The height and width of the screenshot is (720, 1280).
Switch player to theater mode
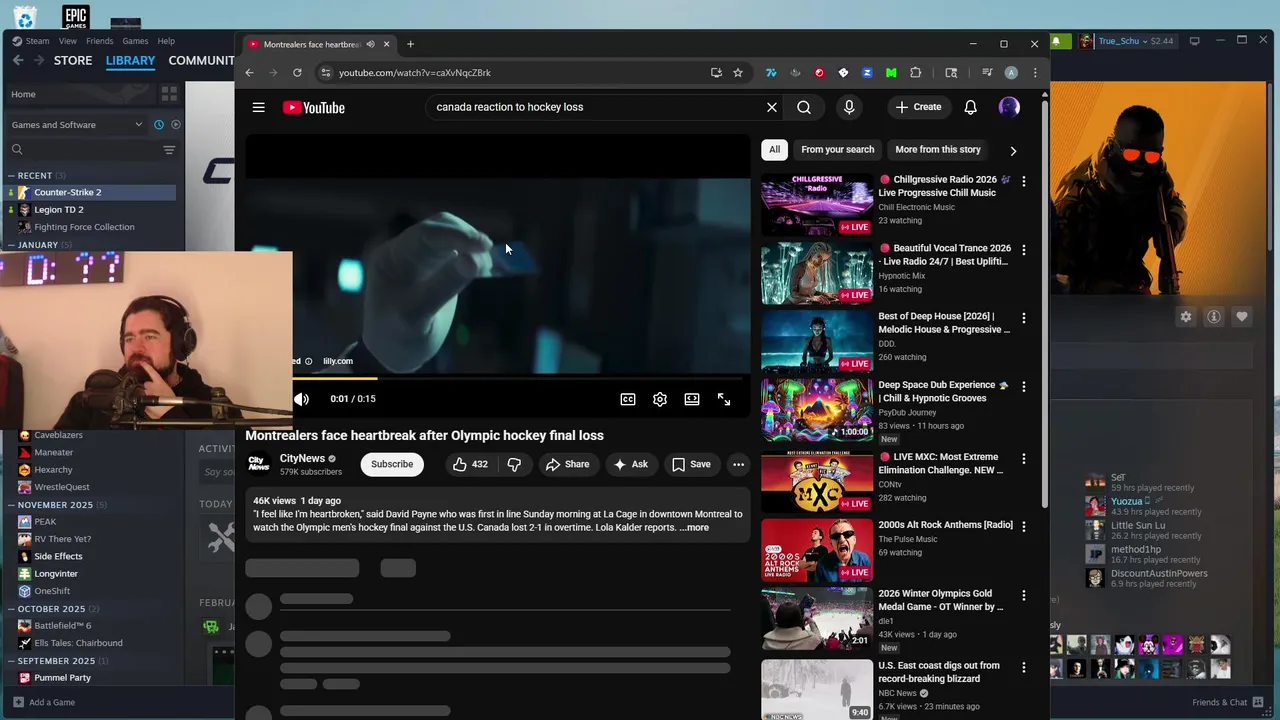692,399
